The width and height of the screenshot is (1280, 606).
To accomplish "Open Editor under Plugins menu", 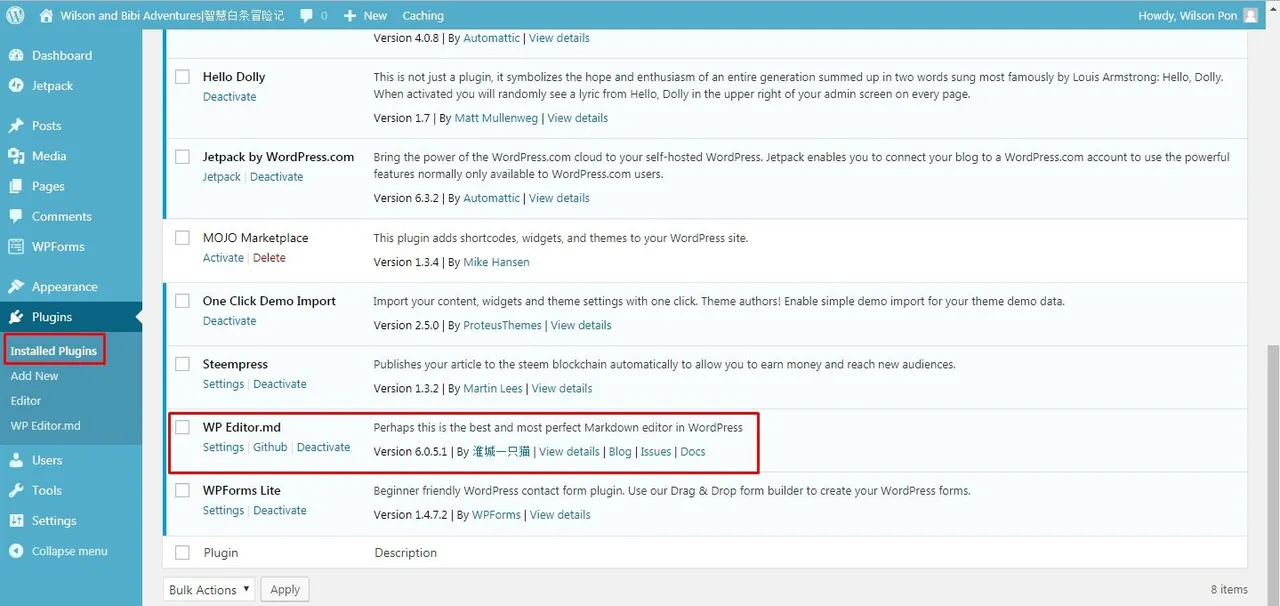I will point(26,400).
